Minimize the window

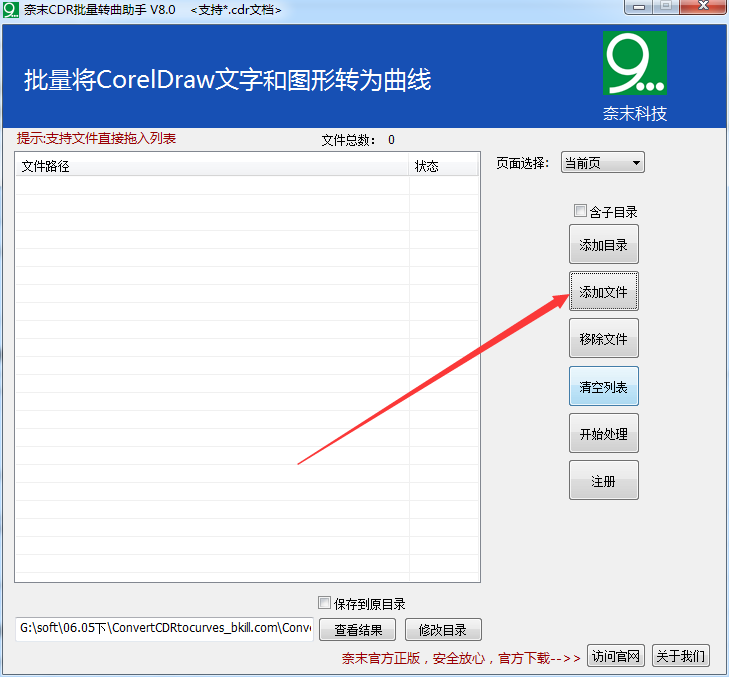[639, 7]
